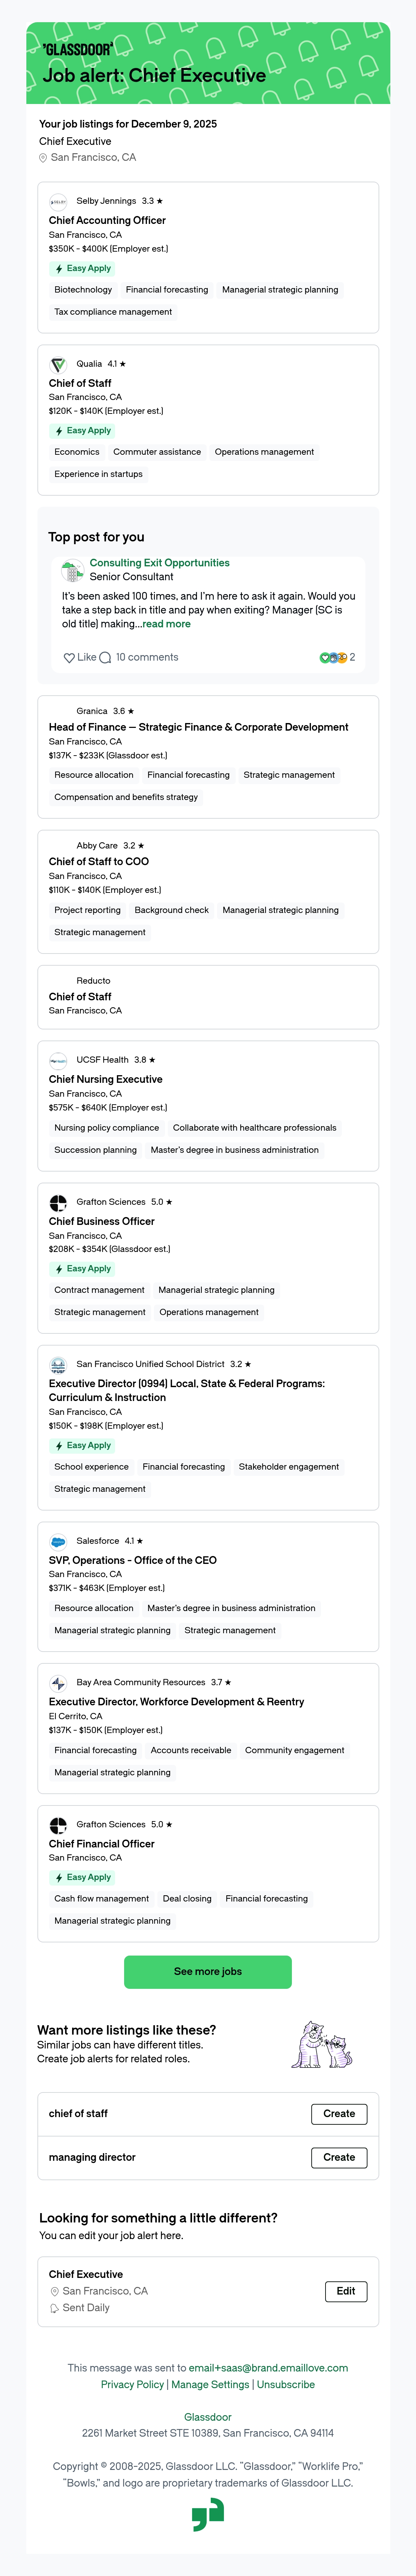Click the Salesforce cloud logo

point(58,1542)
